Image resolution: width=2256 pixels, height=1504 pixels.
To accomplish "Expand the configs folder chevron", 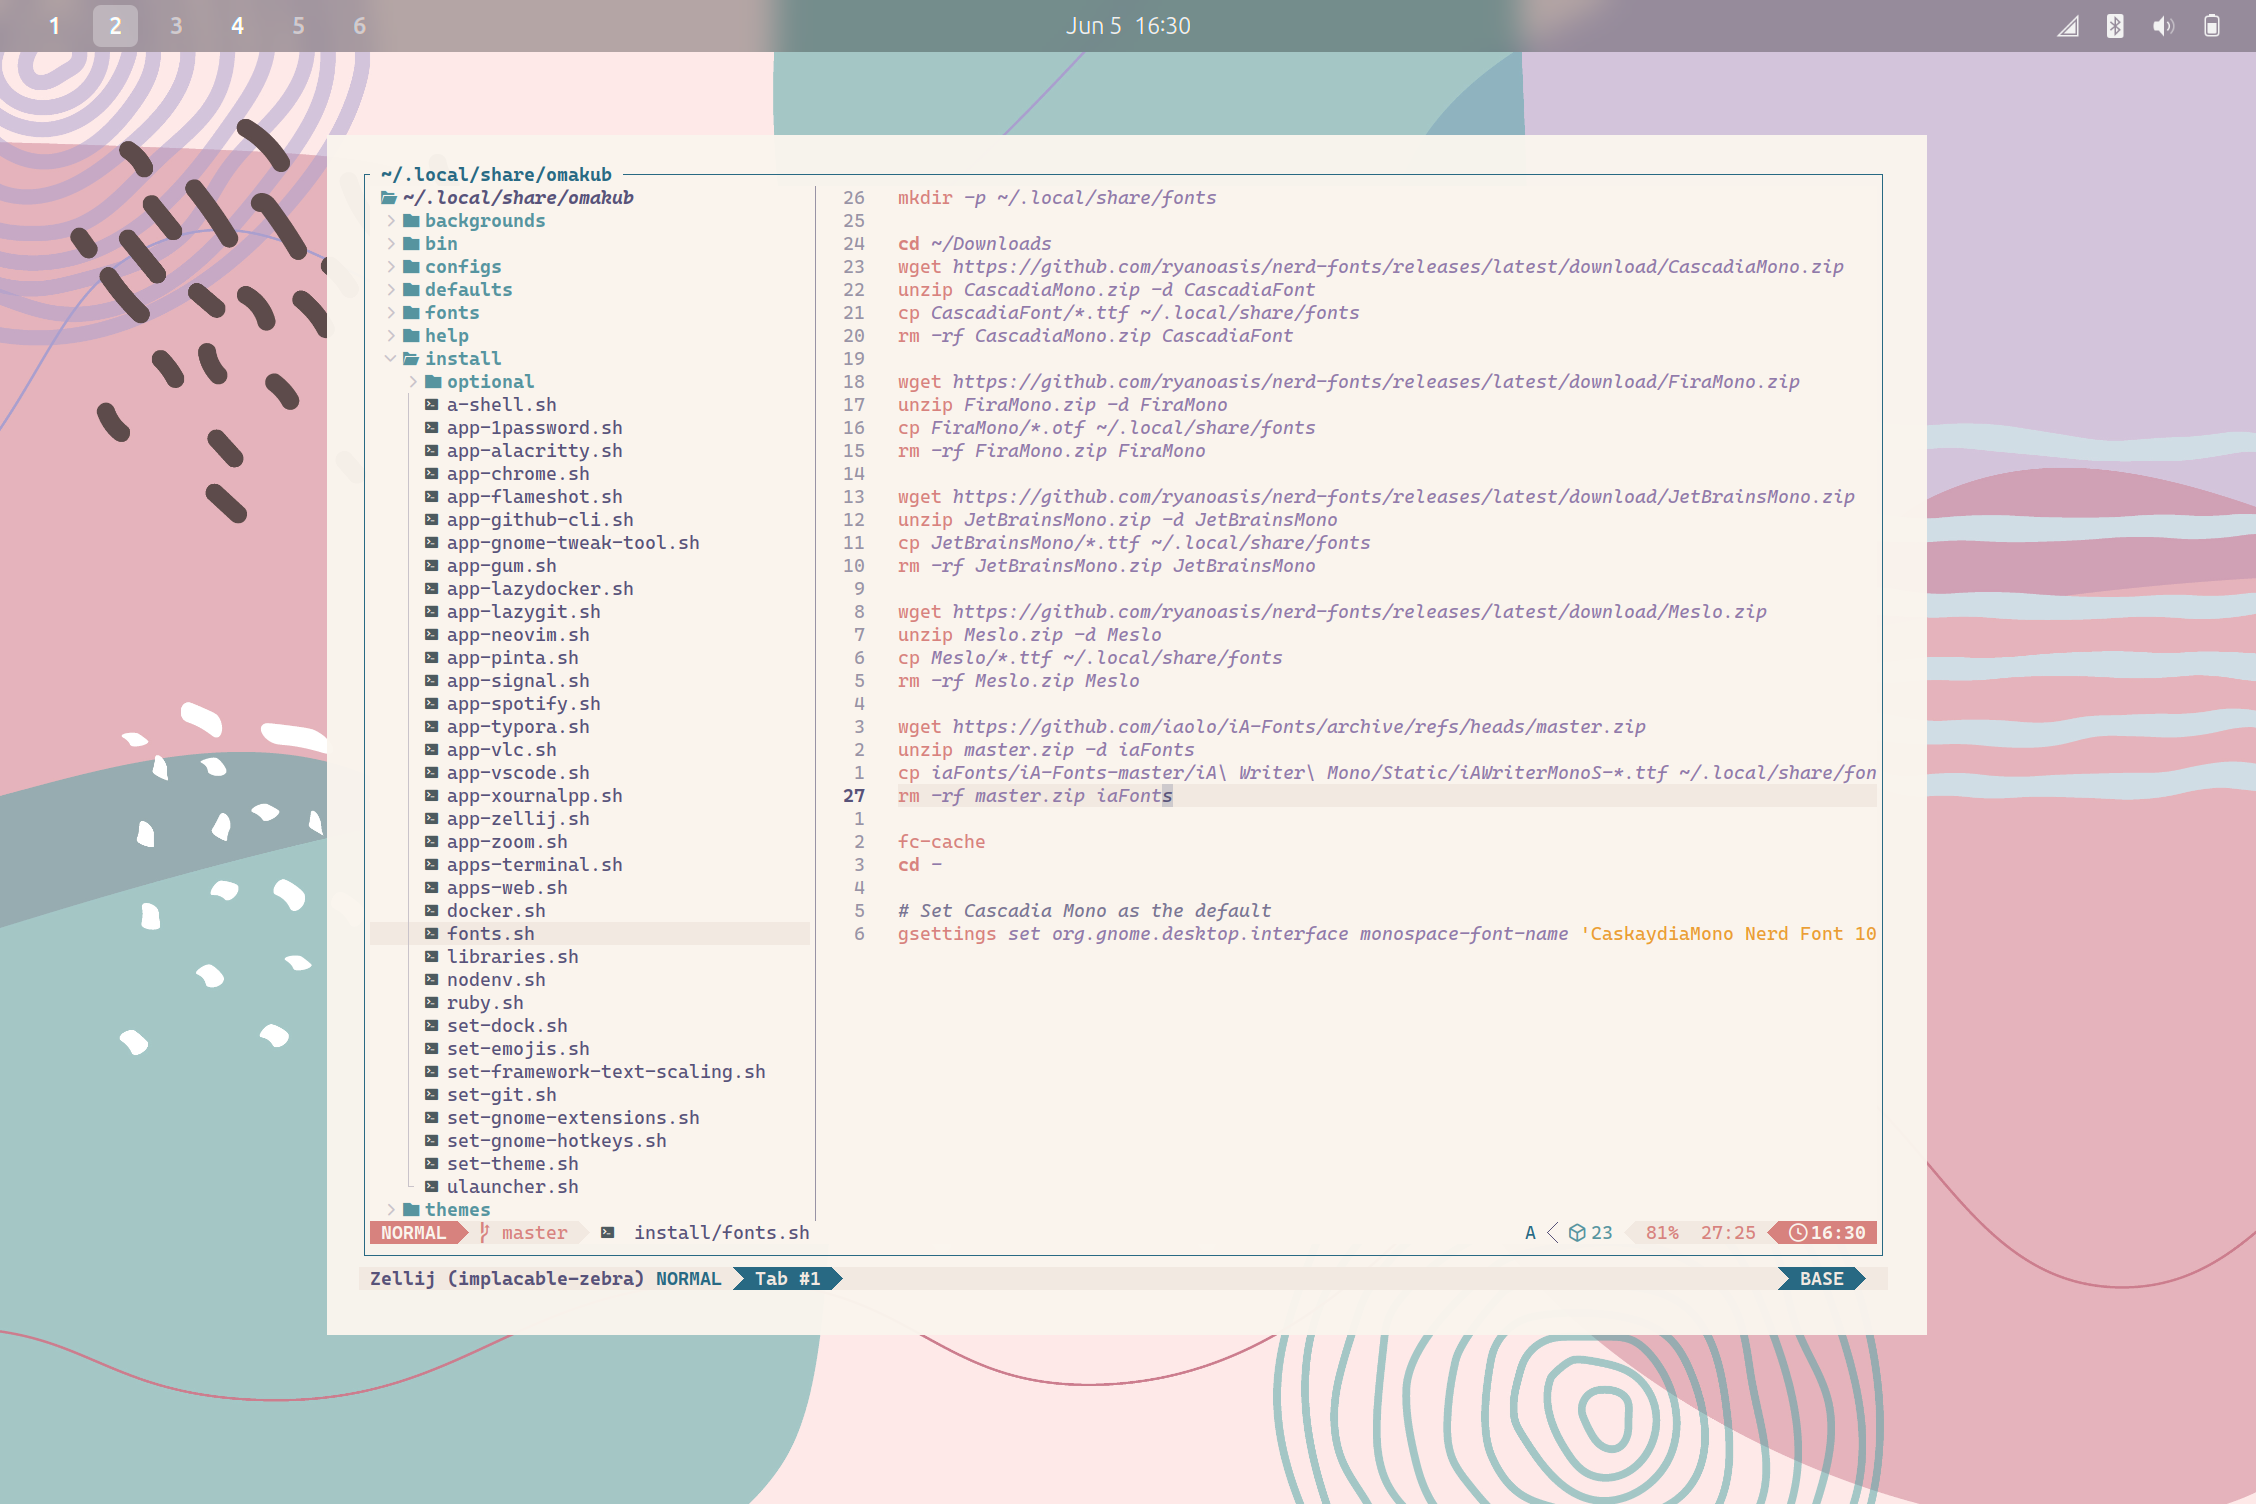I will pyautogui.click(x=390, y=266).
